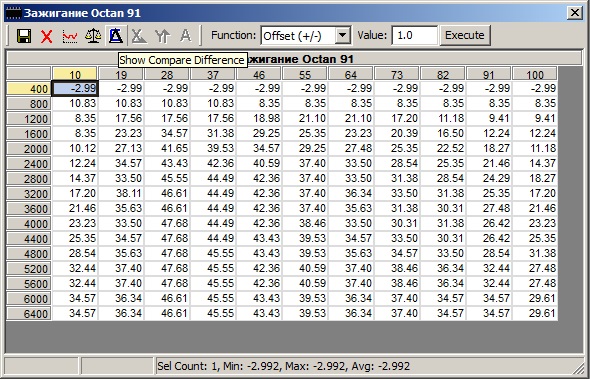Viewport: 590px width, 380px height.
Task: Select the row header 4000
Action: coord(29,224)
